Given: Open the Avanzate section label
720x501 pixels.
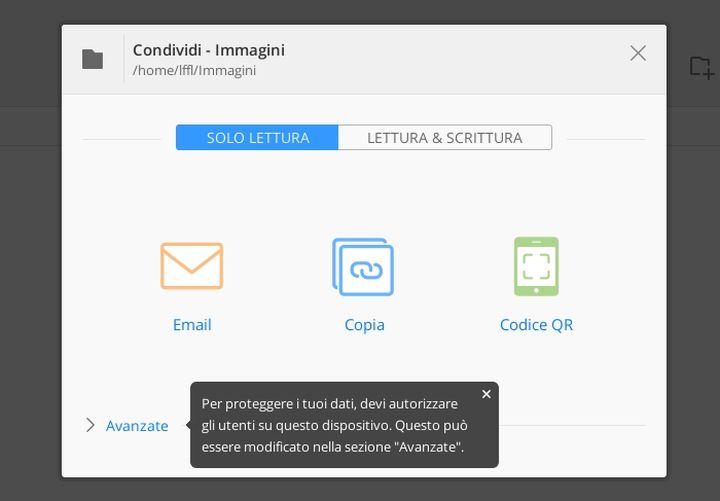Looking at the screenshot, I should 137,425.
